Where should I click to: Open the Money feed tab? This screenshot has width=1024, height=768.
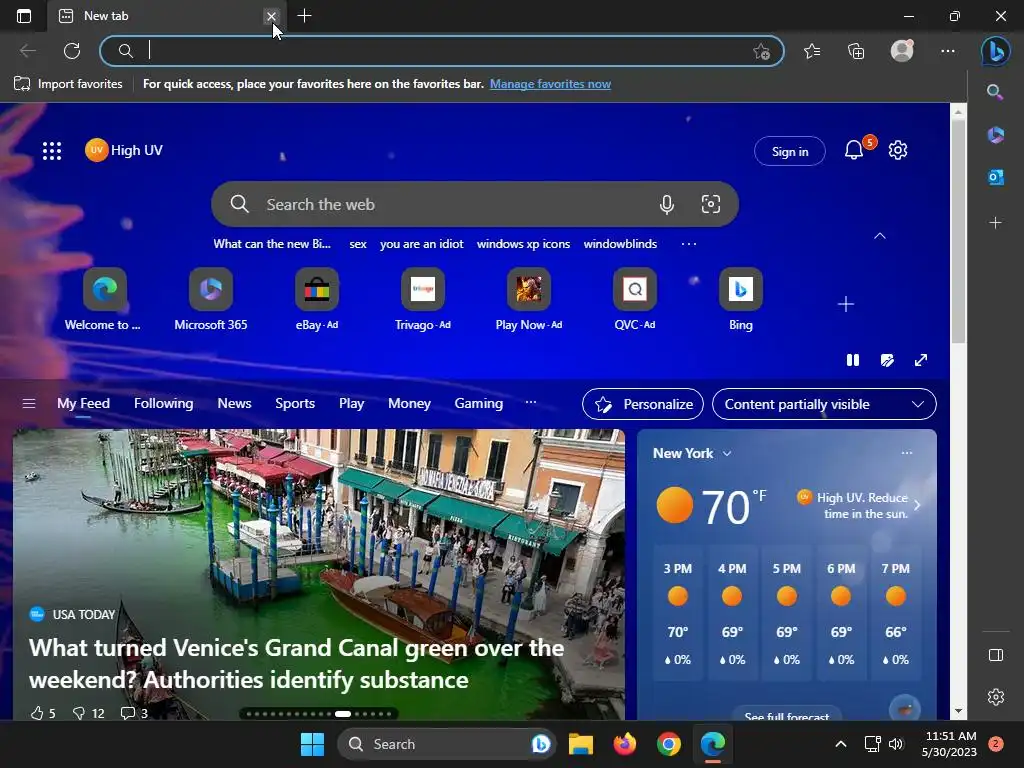409,404
